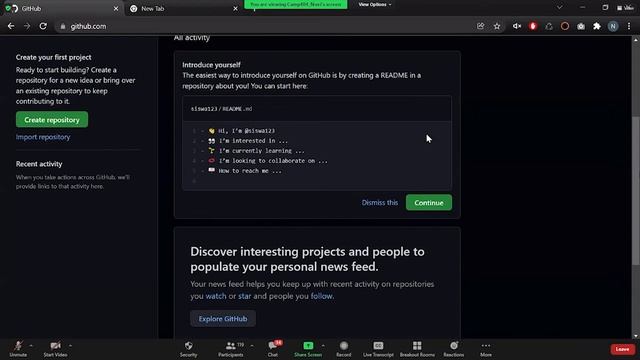This screenshot has width=640, height=360.
Task: Click the share page icon in address bar
Action: pos(480,26)
